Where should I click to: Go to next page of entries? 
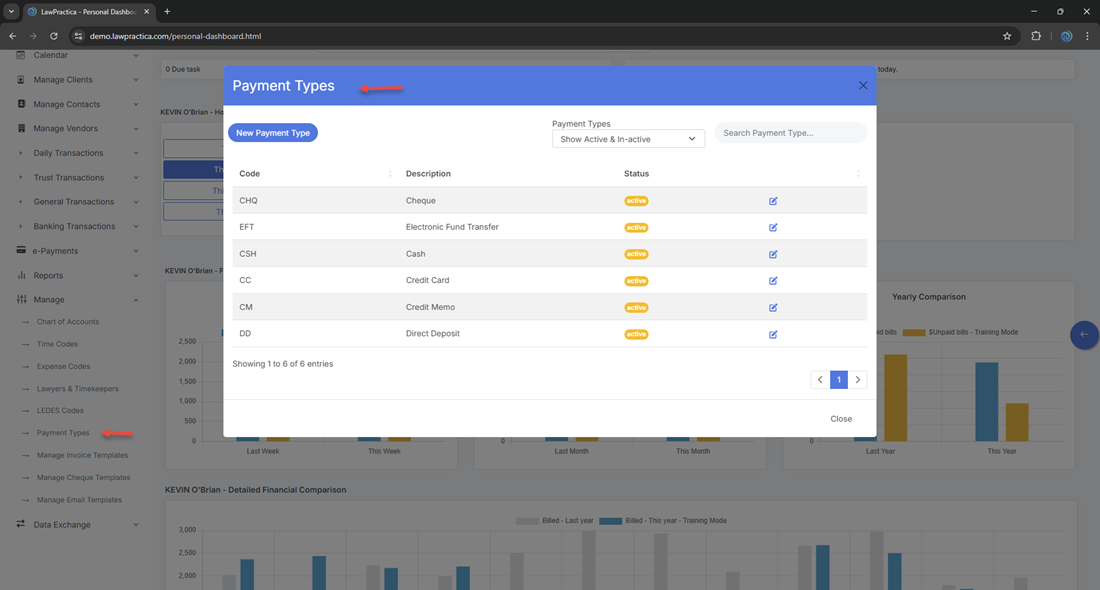point(858,380)
